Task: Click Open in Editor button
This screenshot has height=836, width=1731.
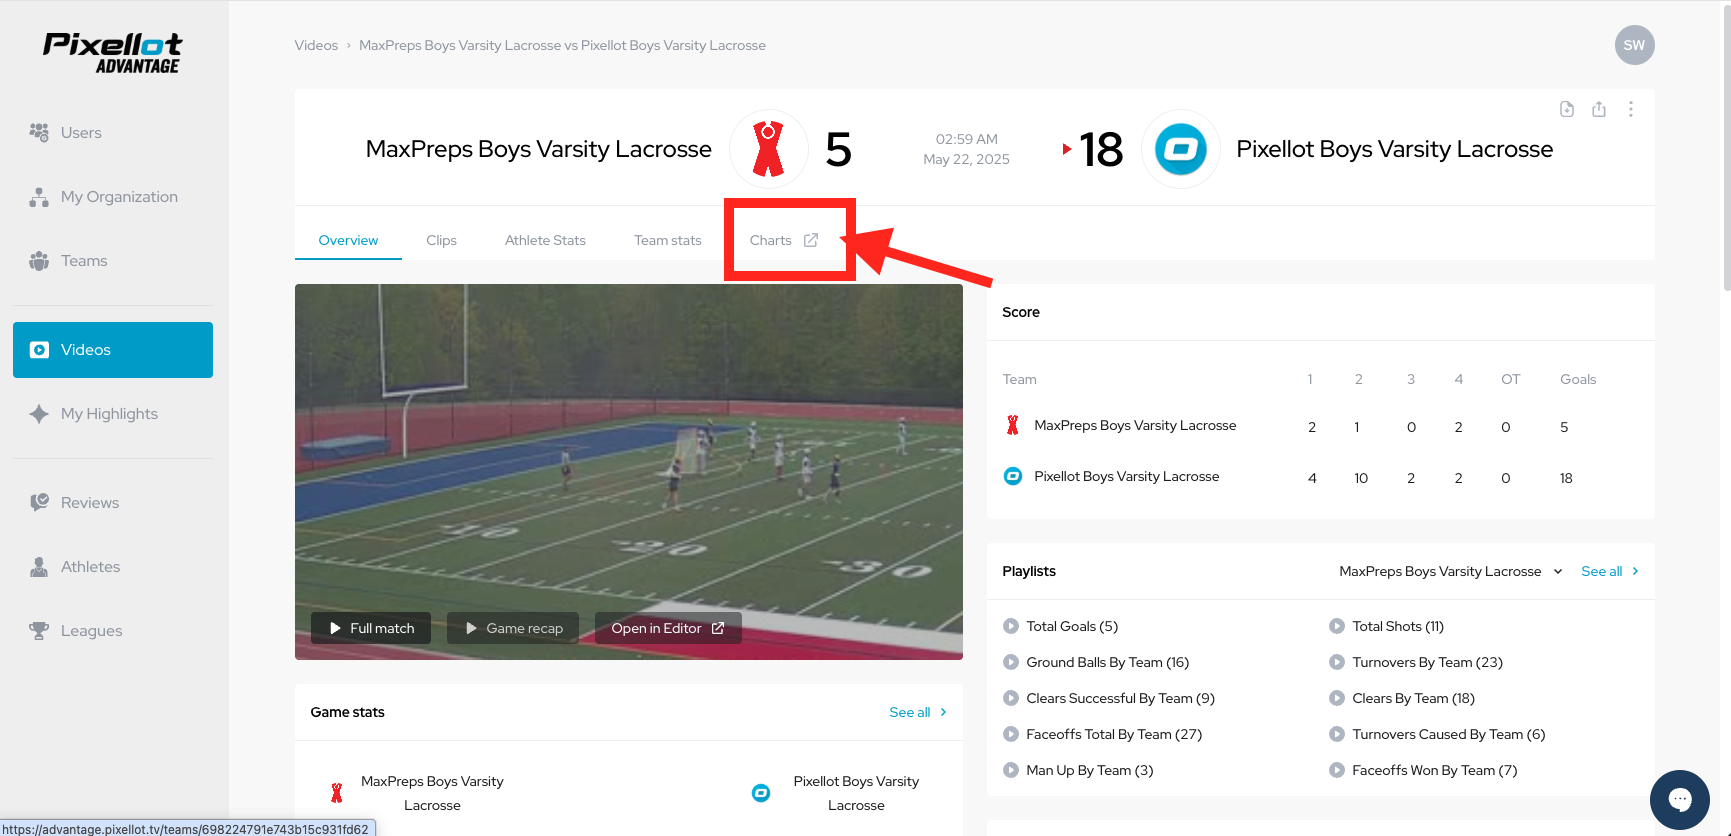Action: click(x=668, y=628)
